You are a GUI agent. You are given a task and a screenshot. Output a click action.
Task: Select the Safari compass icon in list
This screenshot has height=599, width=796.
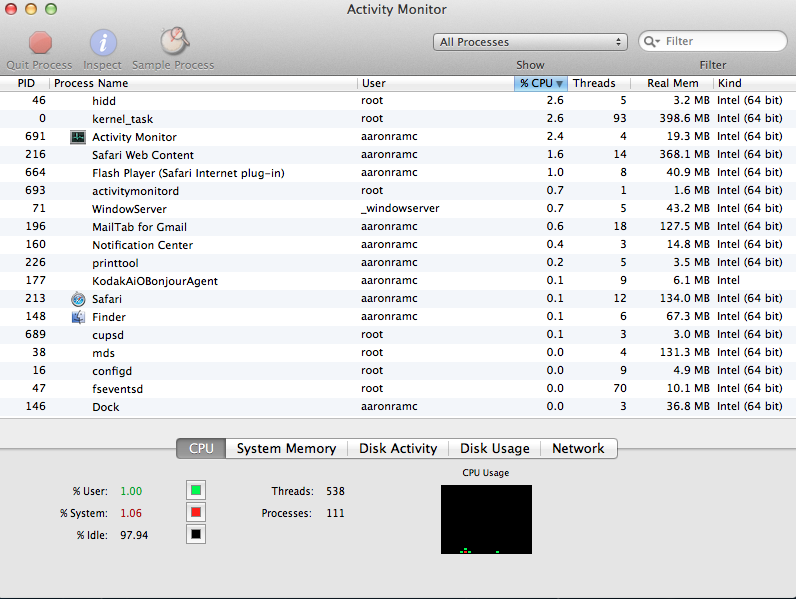pyautogui.click(x=78, y=299)
